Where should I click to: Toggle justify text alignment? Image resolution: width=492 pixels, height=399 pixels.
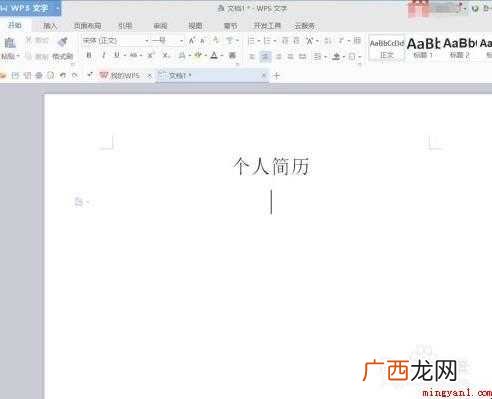tap(290, 56)
